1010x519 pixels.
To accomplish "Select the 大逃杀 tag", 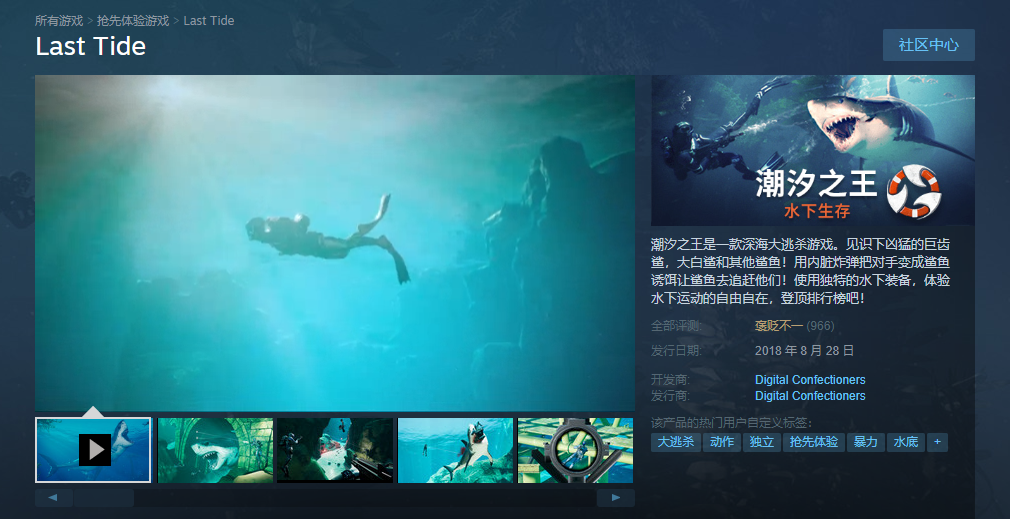I will pos(676,442).
